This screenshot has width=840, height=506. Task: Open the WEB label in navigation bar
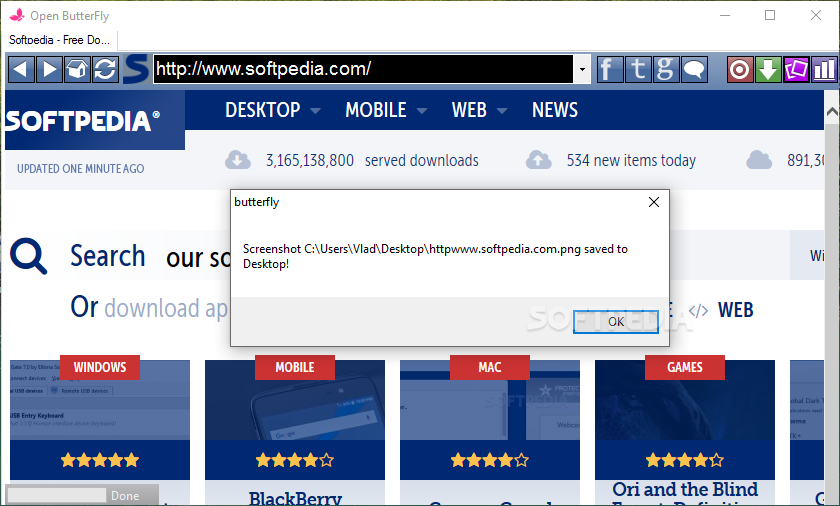click(469, 110)
